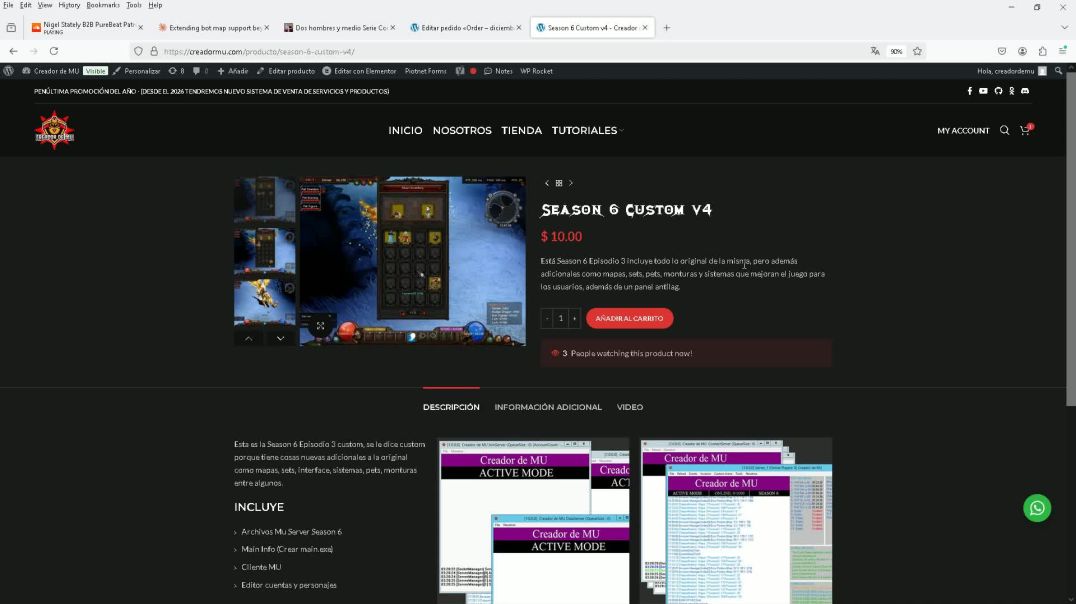Open the gallery grid view icon above the title
Screen dimensions: 1076x604
pos(559,183)
